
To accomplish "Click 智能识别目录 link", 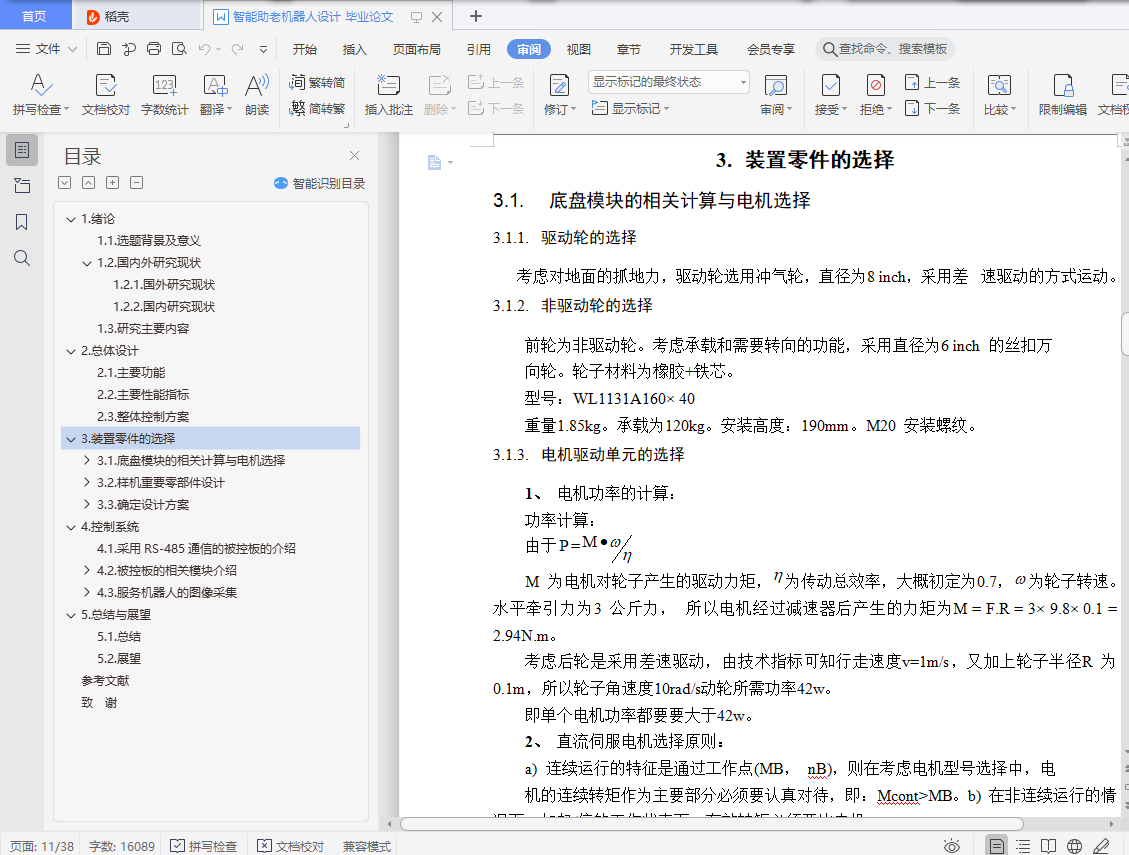I will (320, 183).
